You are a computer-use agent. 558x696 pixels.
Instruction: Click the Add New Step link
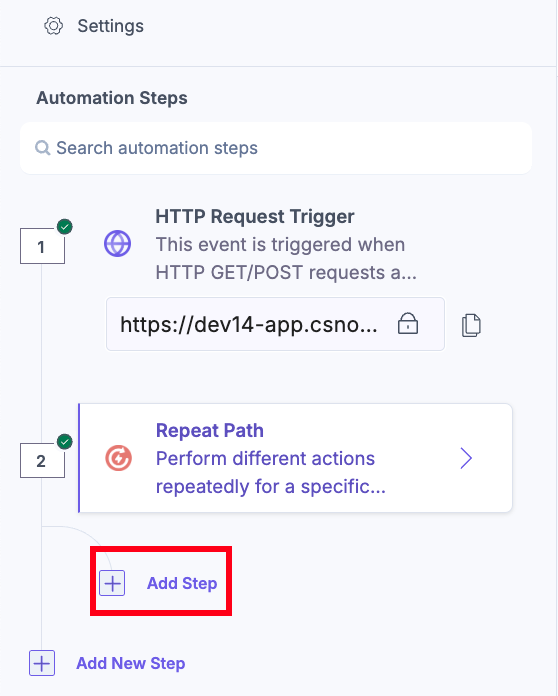click(x=131, y=663)
